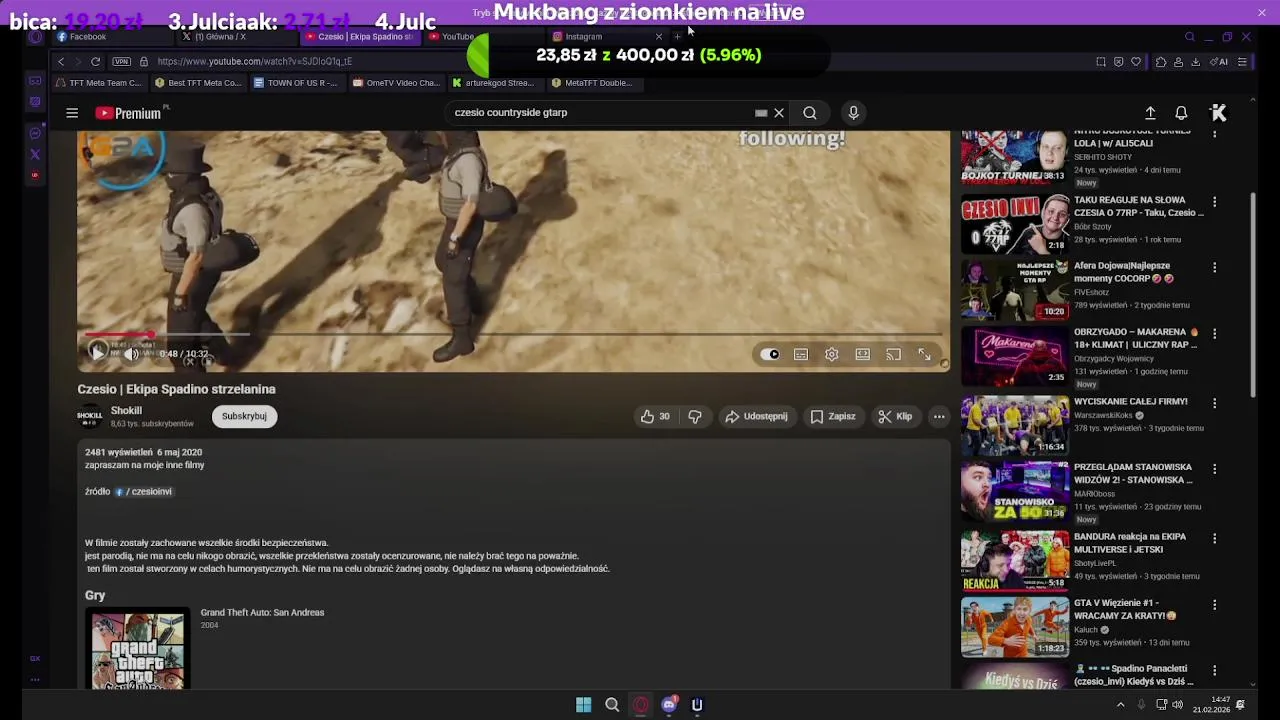Click the youtube.com URL address field
Screen dimensions: 1280x720
click(254, 61)
